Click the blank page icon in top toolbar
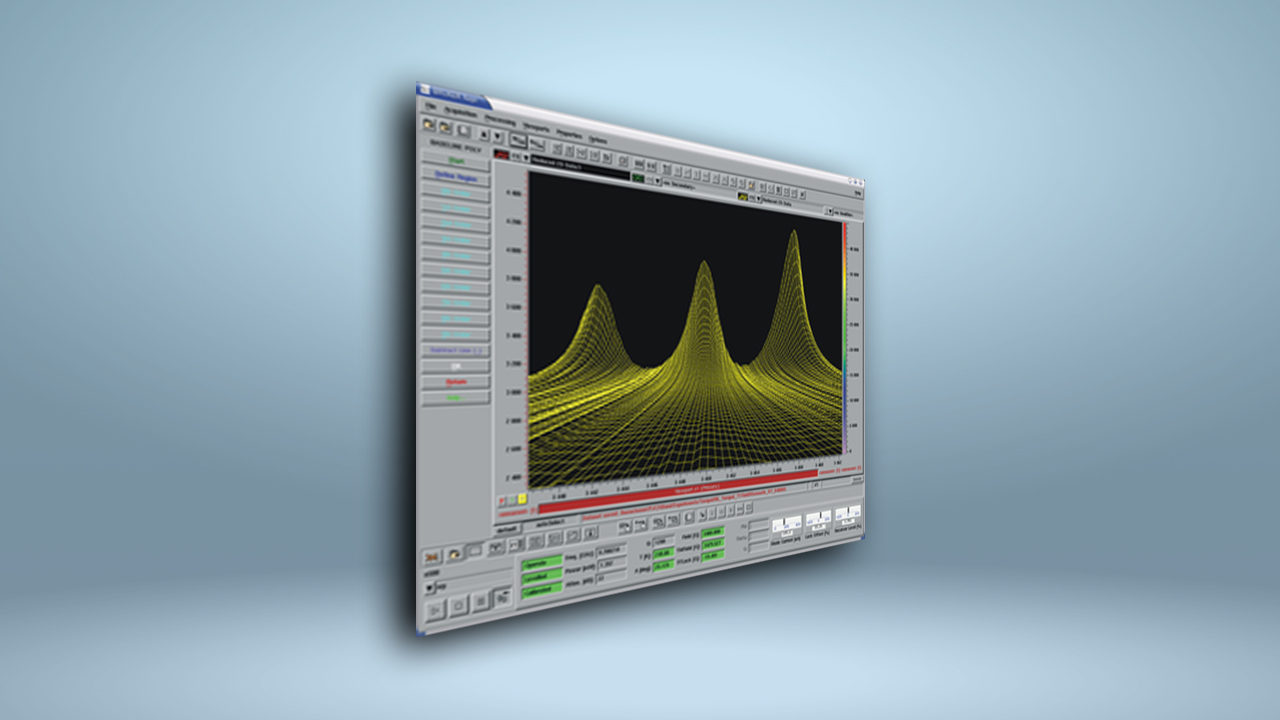 click(463, 129)
